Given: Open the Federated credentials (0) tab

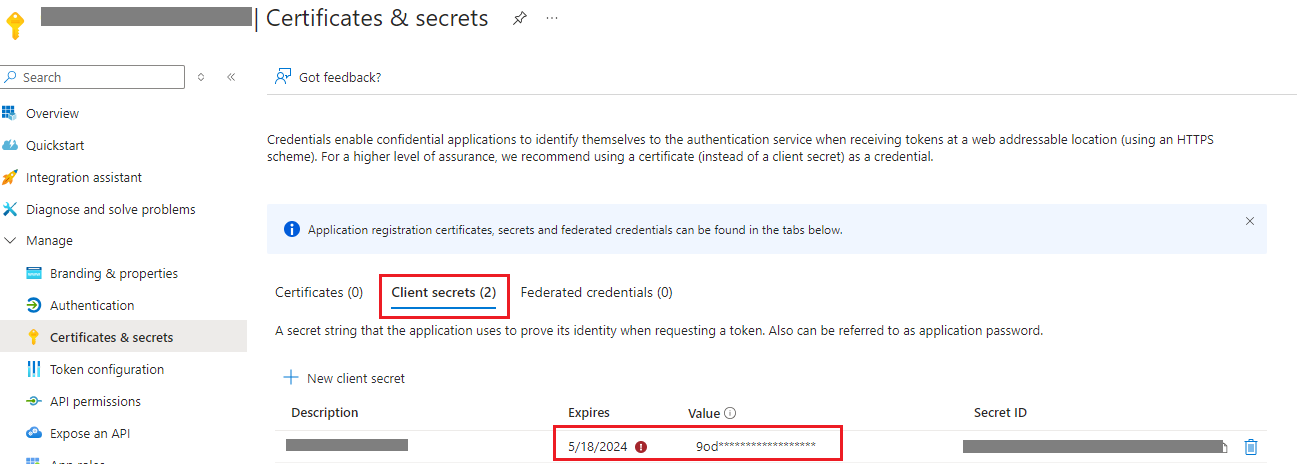Looking at the screenshot, I should (x=596, y=293).
